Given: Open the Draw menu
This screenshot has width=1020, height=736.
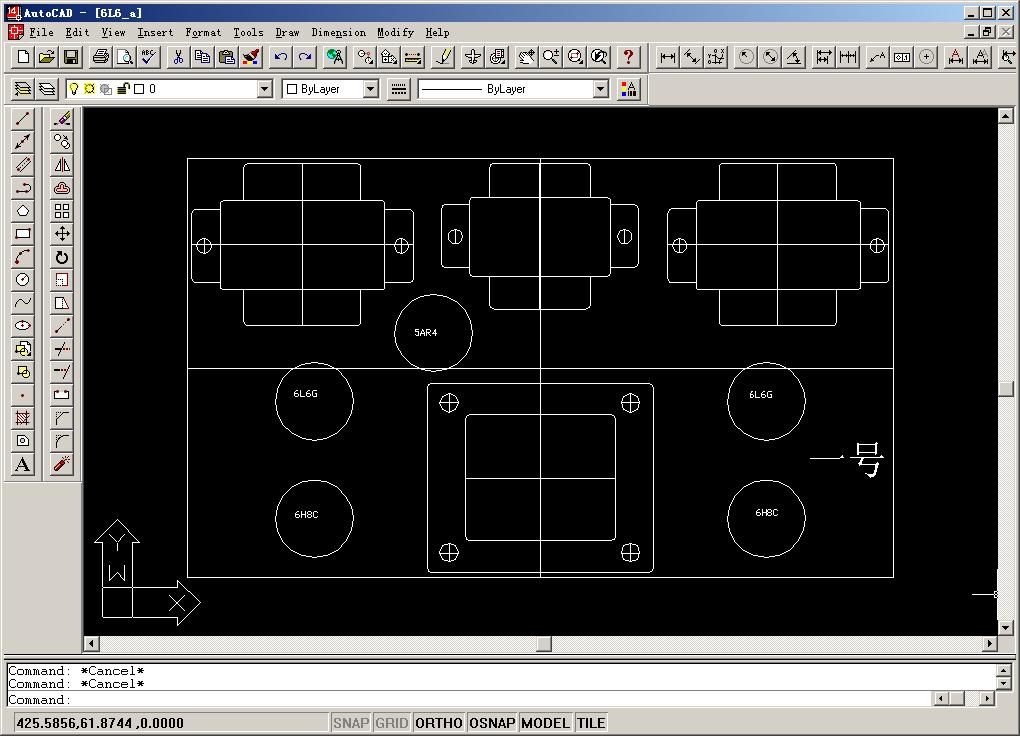Looking at the screenshot, I should 287,33.
